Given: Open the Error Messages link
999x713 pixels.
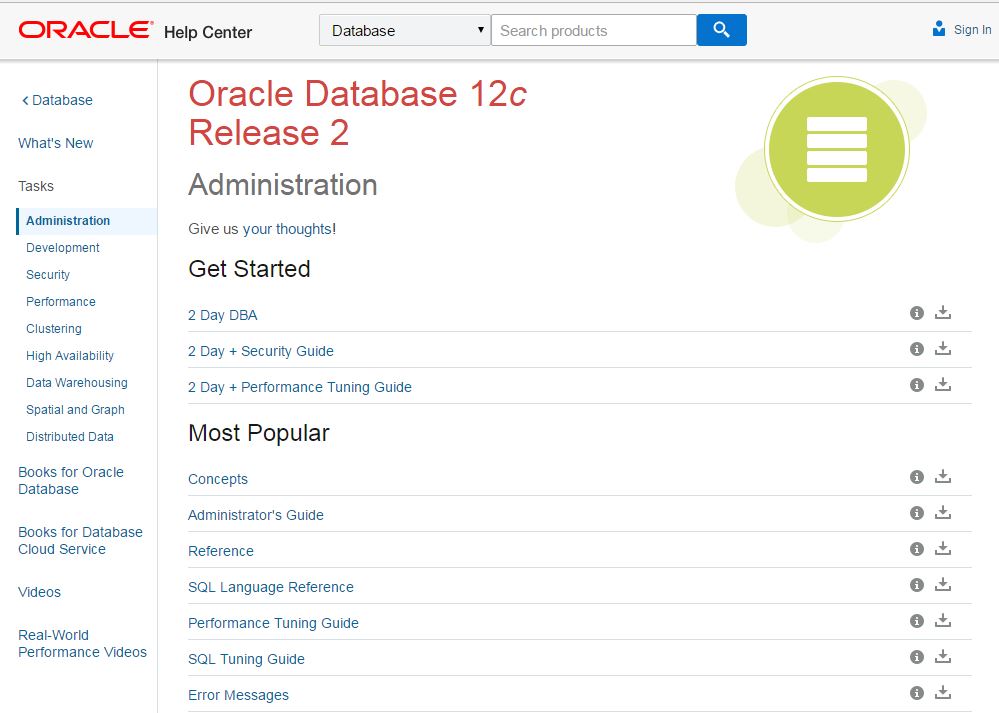Looking at the screenshot, I should coord(238,695).
